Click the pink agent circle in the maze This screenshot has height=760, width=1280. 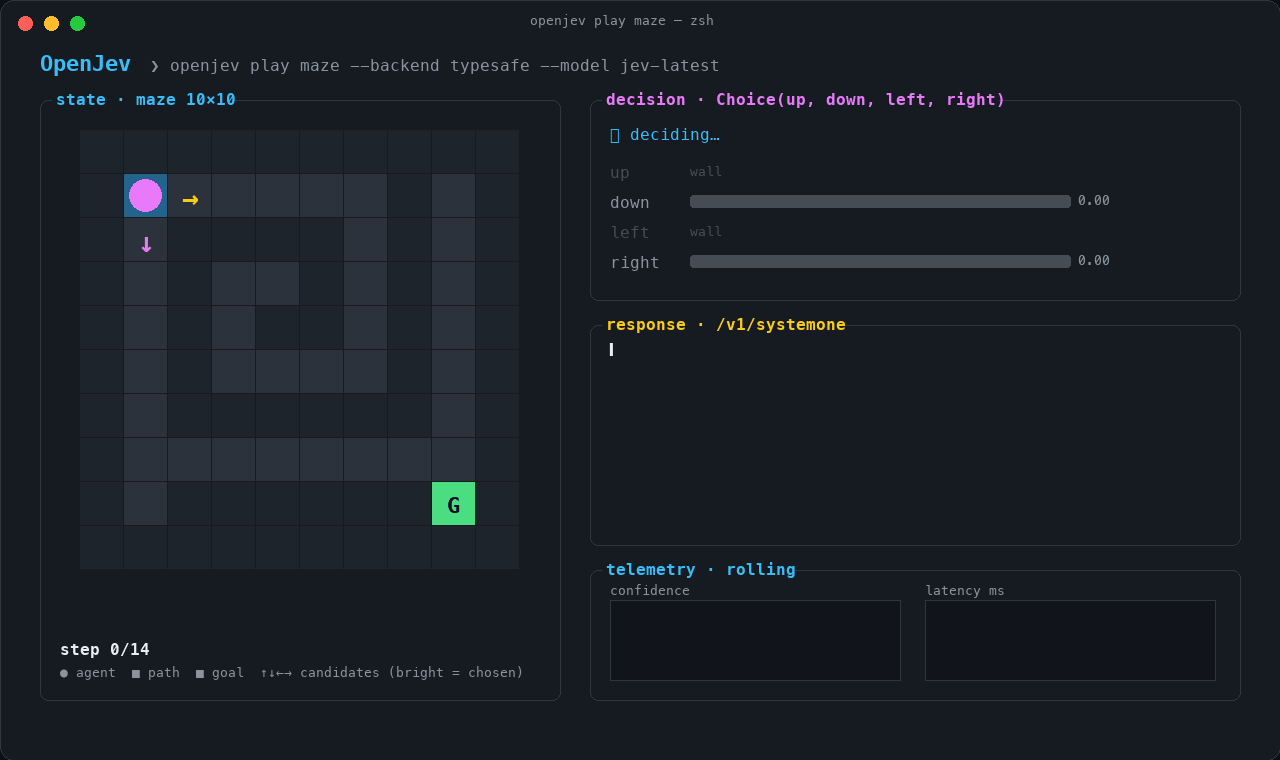point(145,196)
